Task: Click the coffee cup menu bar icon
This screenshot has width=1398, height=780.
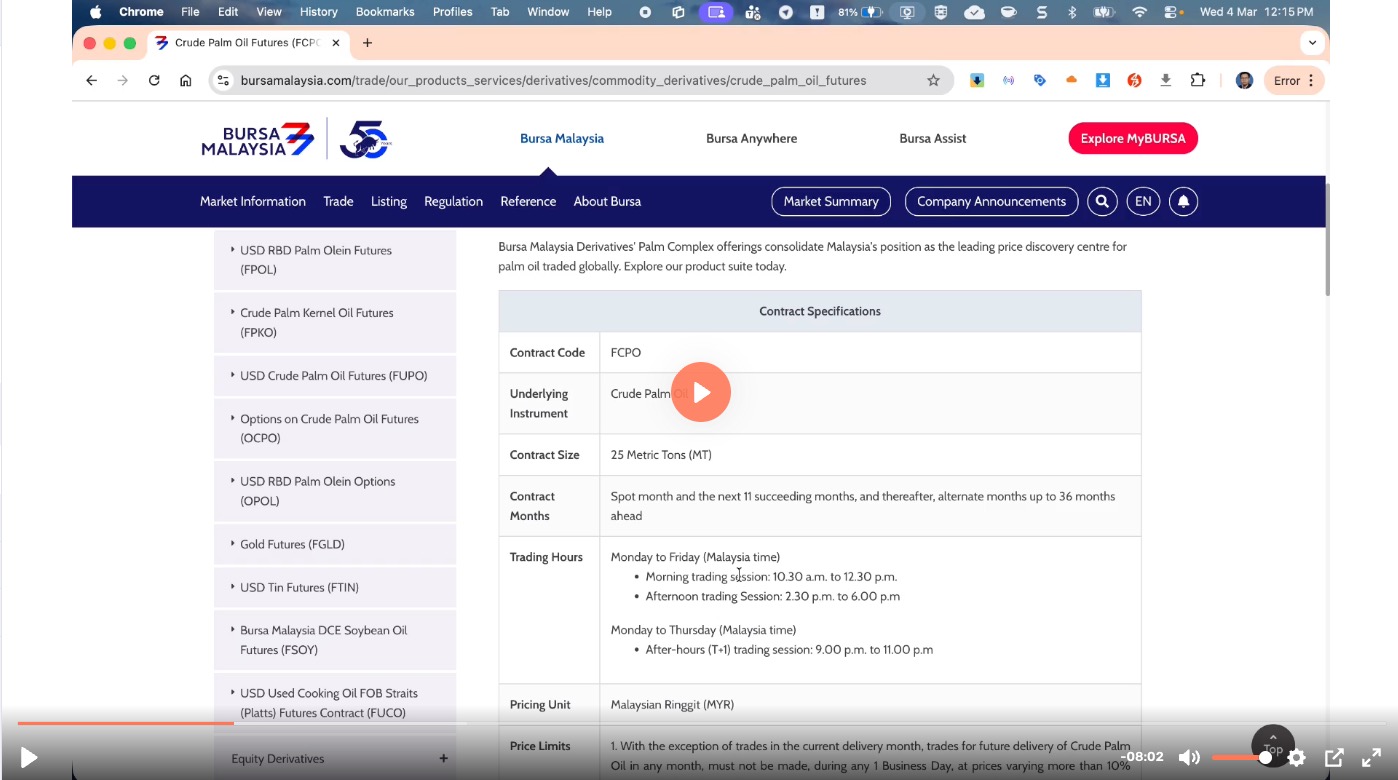Action: pyautogui.click(x=1009, y=12)
